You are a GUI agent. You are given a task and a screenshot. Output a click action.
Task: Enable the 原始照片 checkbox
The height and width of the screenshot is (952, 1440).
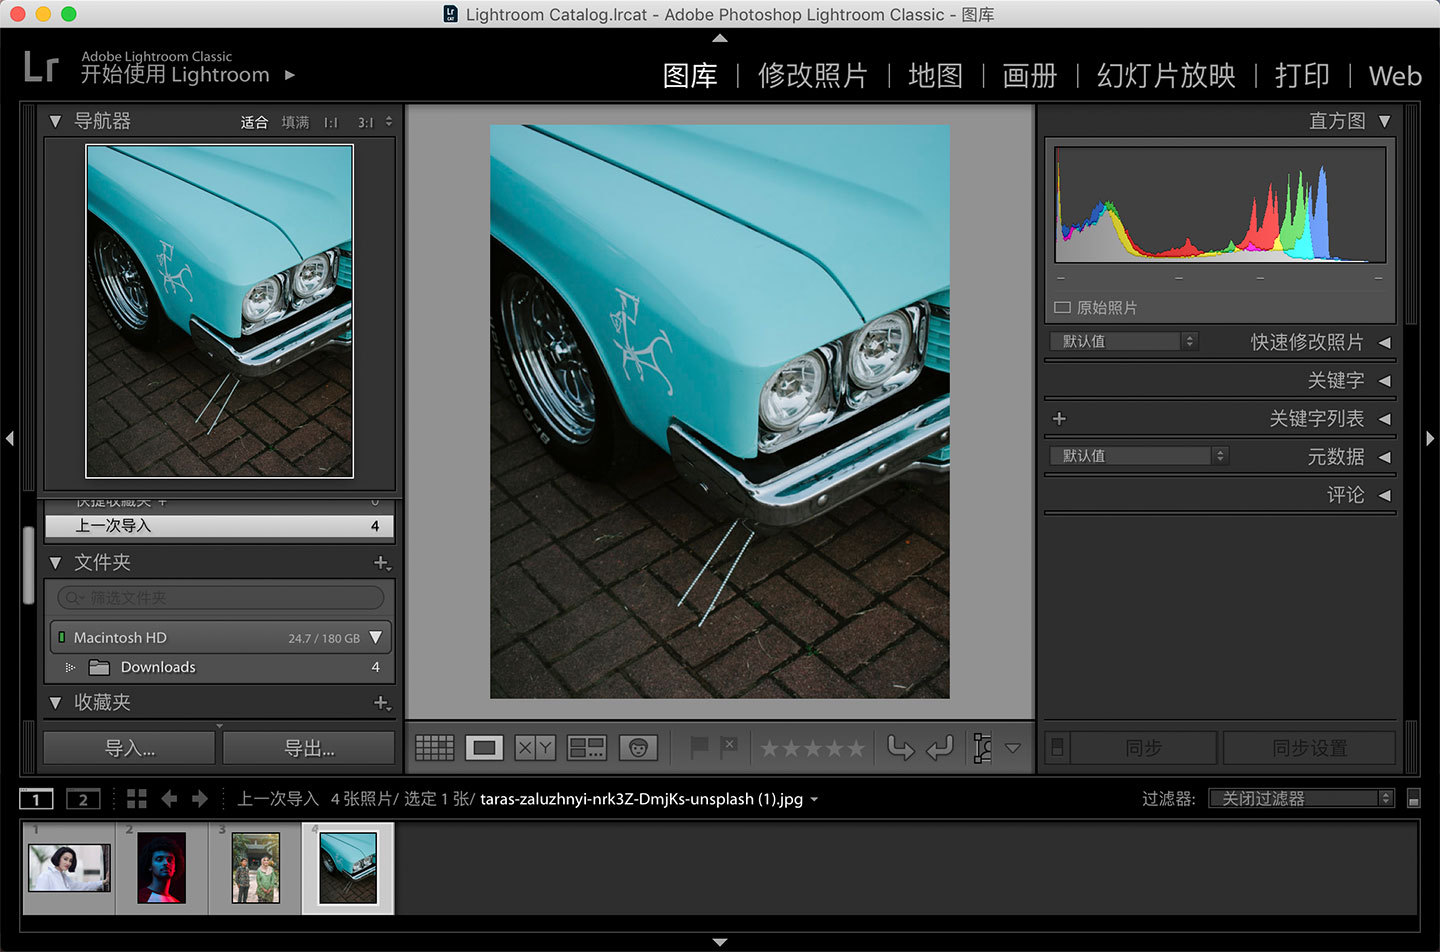(x=1062, y=308)
